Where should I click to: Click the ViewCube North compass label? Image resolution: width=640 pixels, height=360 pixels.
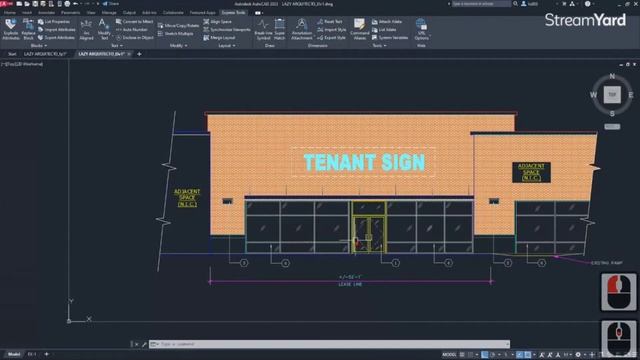click(612, 76)
